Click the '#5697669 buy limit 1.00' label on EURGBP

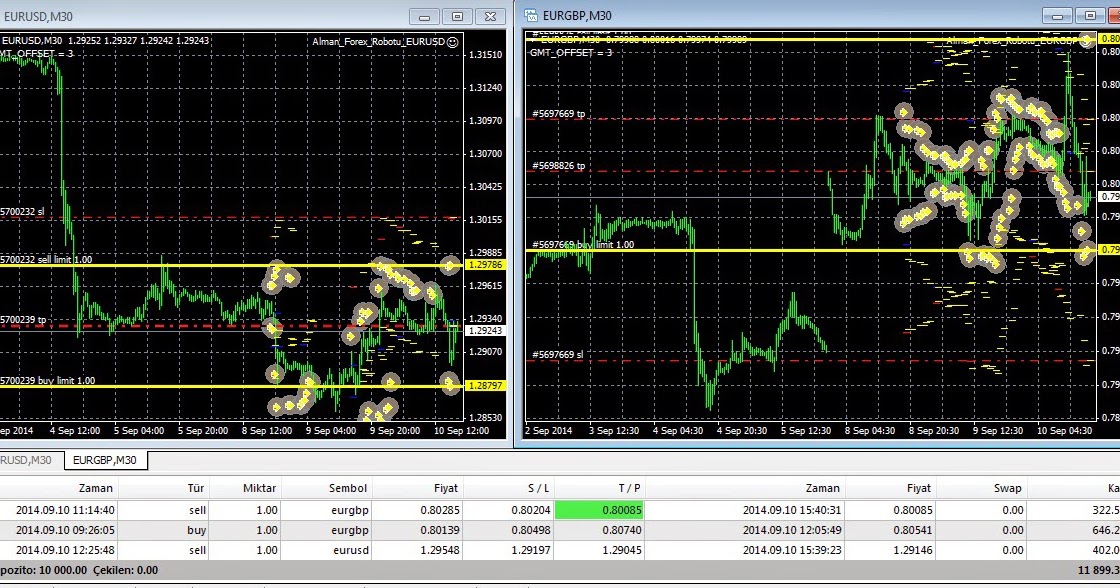tap(583, 244)
